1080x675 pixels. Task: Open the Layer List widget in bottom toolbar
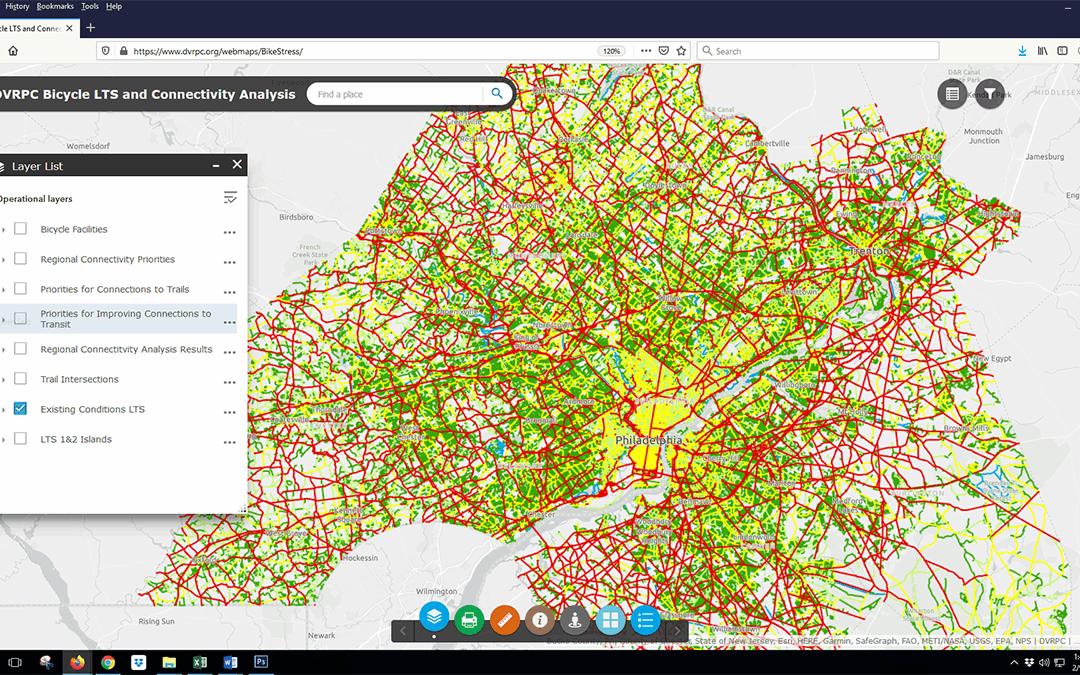434,619
